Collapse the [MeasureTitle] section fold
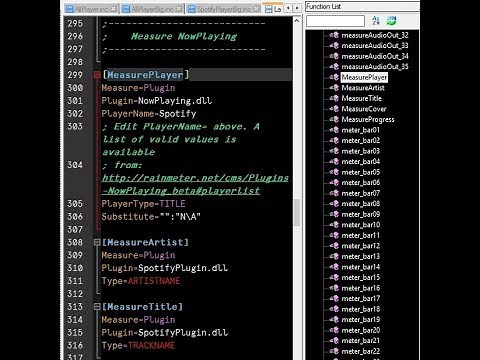This screenshot has height=360, width=480. point(97,307)
